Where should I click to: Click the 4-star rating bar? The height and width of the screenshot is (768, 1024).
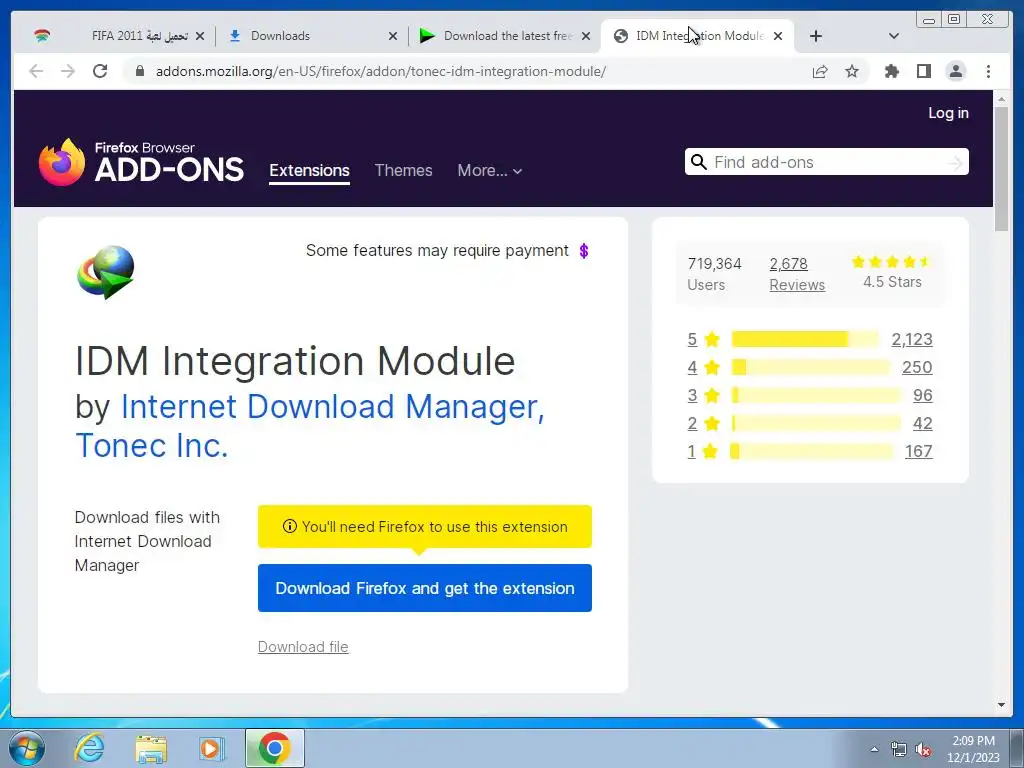pos(810,367)
